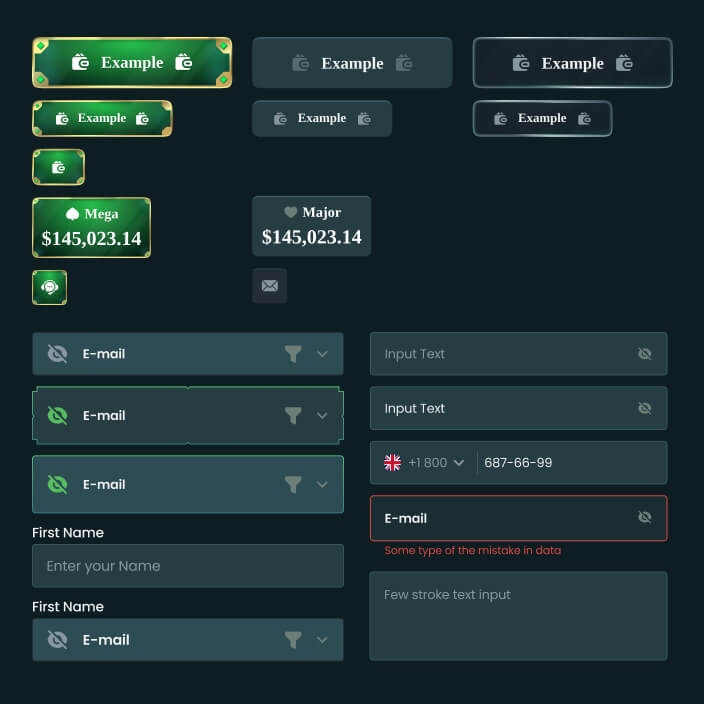This screenshot has width=704, height=704.
Task: Expand chevron of E-mail dropdown under First Name label
Action: click(322, 640)
